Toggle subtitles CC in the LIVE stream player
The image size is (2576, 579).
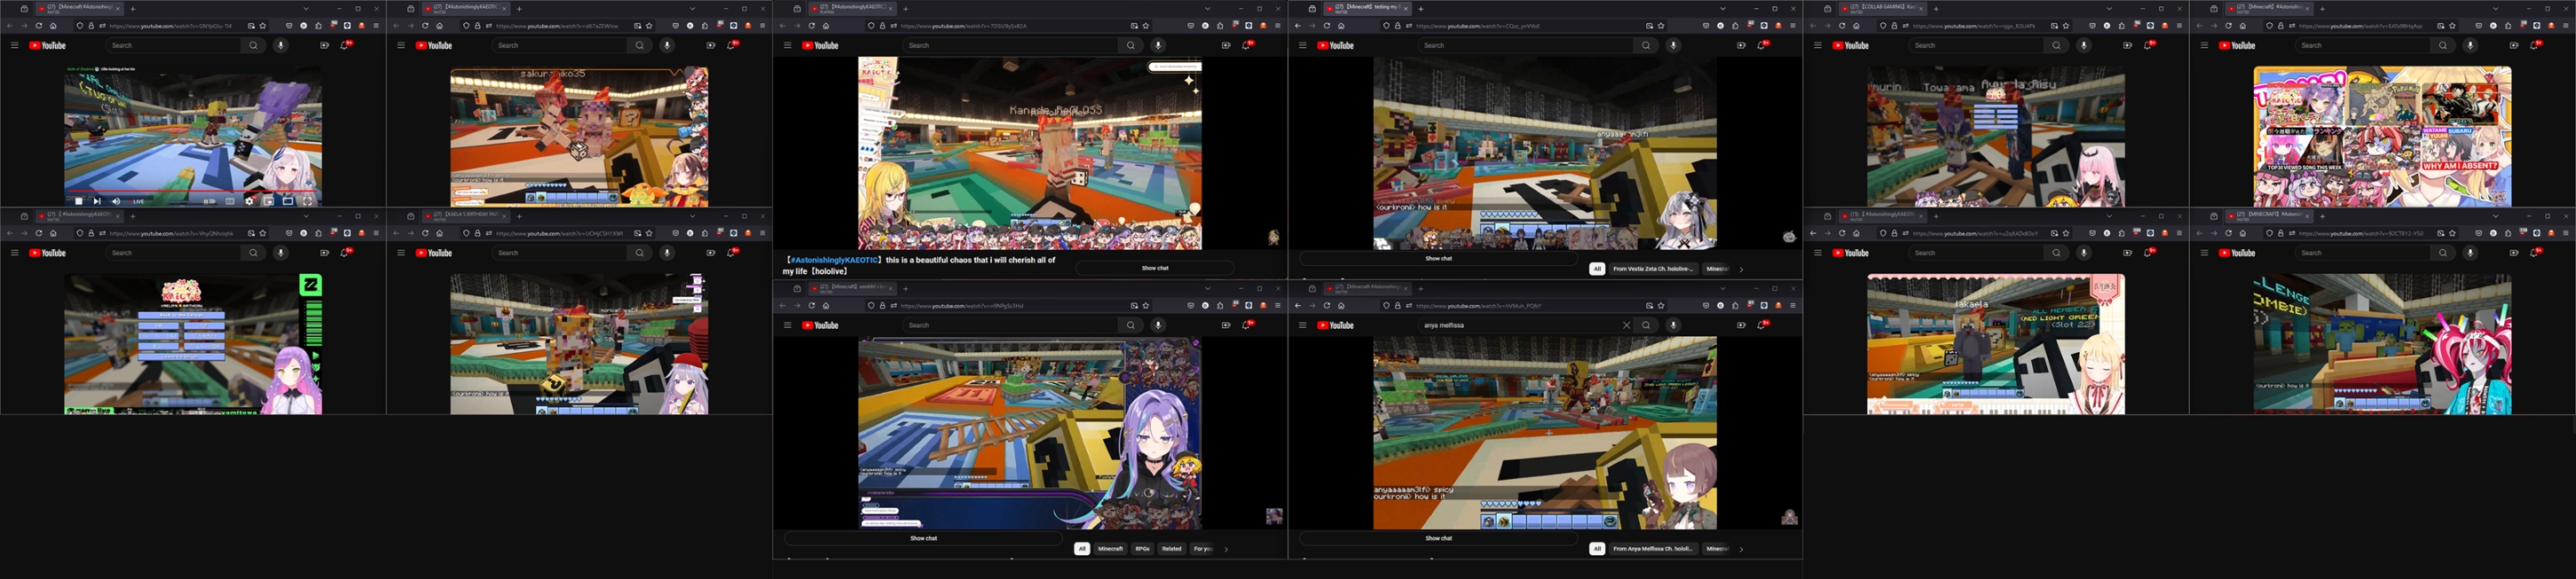tap(231, 202)
